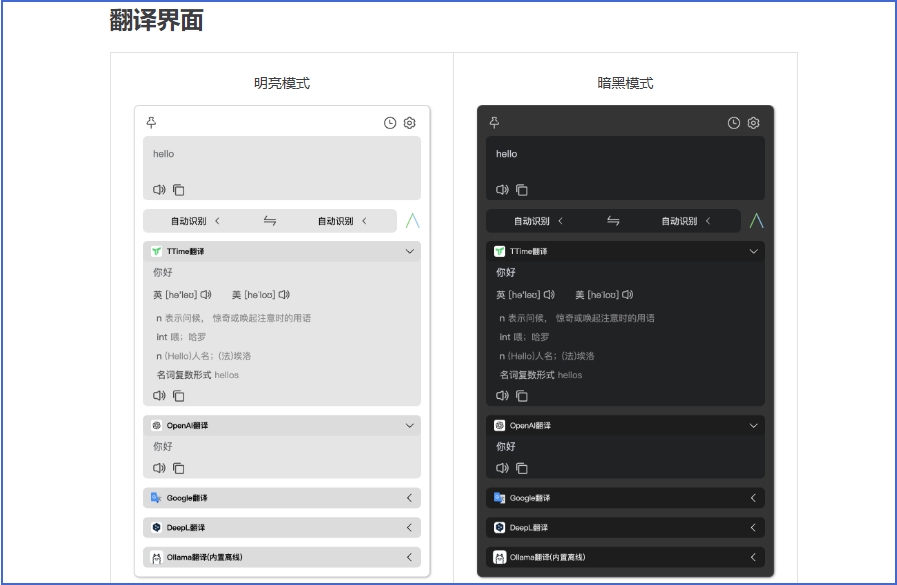Play OpenAI translation audio in dark mode
This screenshot has width=897, height=585.
pyautogui.click(x=502, y=468)
